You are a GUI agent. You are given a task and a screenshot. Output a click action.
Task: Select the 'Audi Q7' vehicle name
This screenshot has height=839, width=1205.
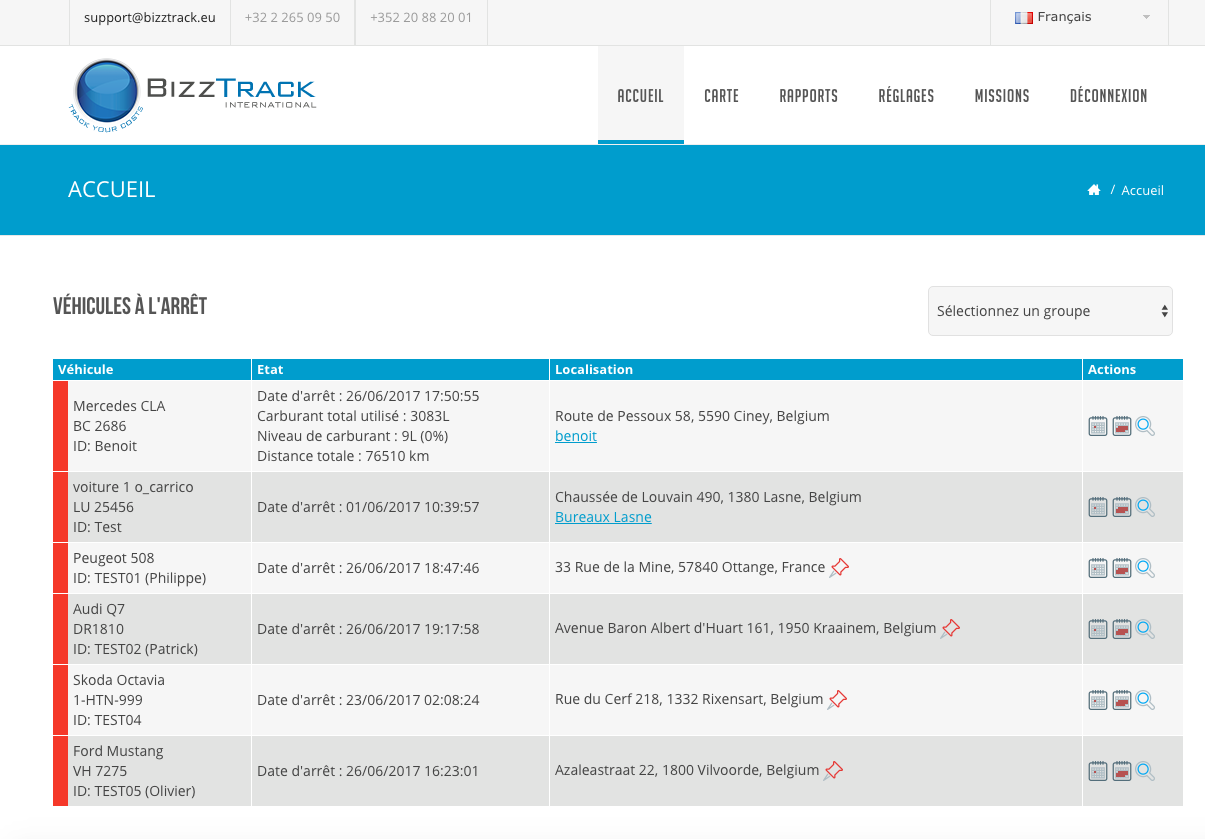tap(99, 609)
